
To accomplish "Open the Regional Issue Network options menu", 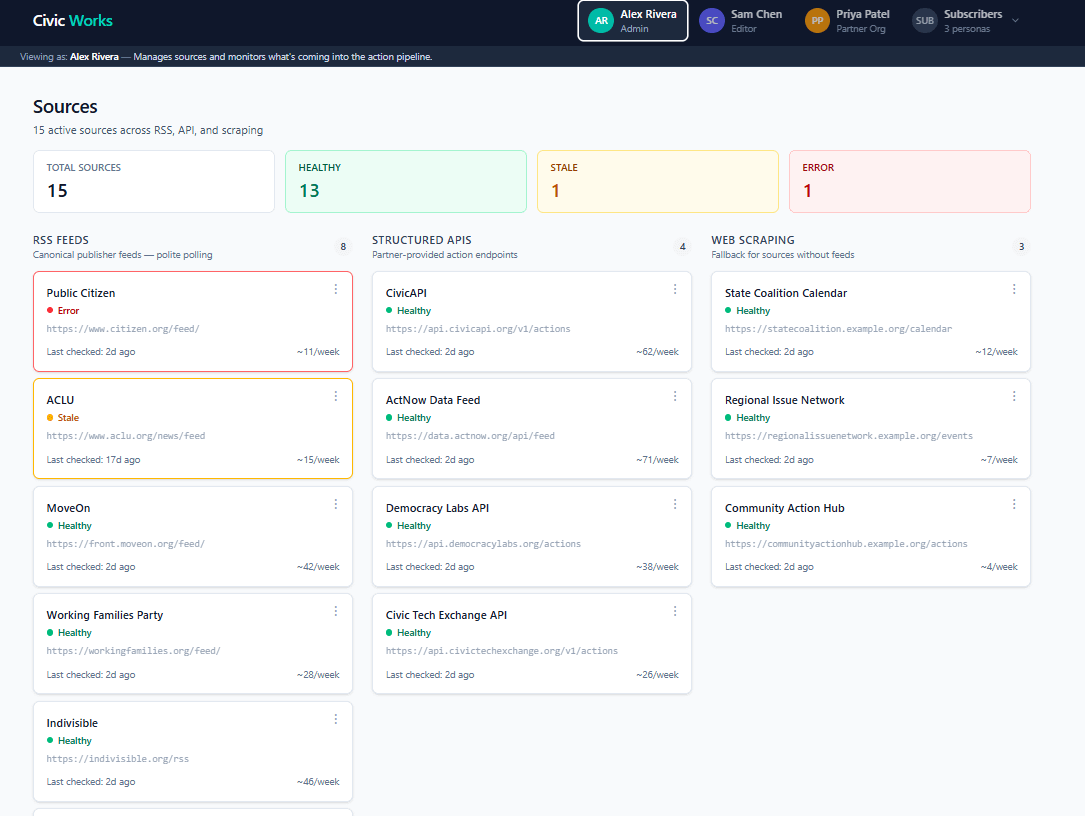I will pyautogui.click(x=1014, y=396).
